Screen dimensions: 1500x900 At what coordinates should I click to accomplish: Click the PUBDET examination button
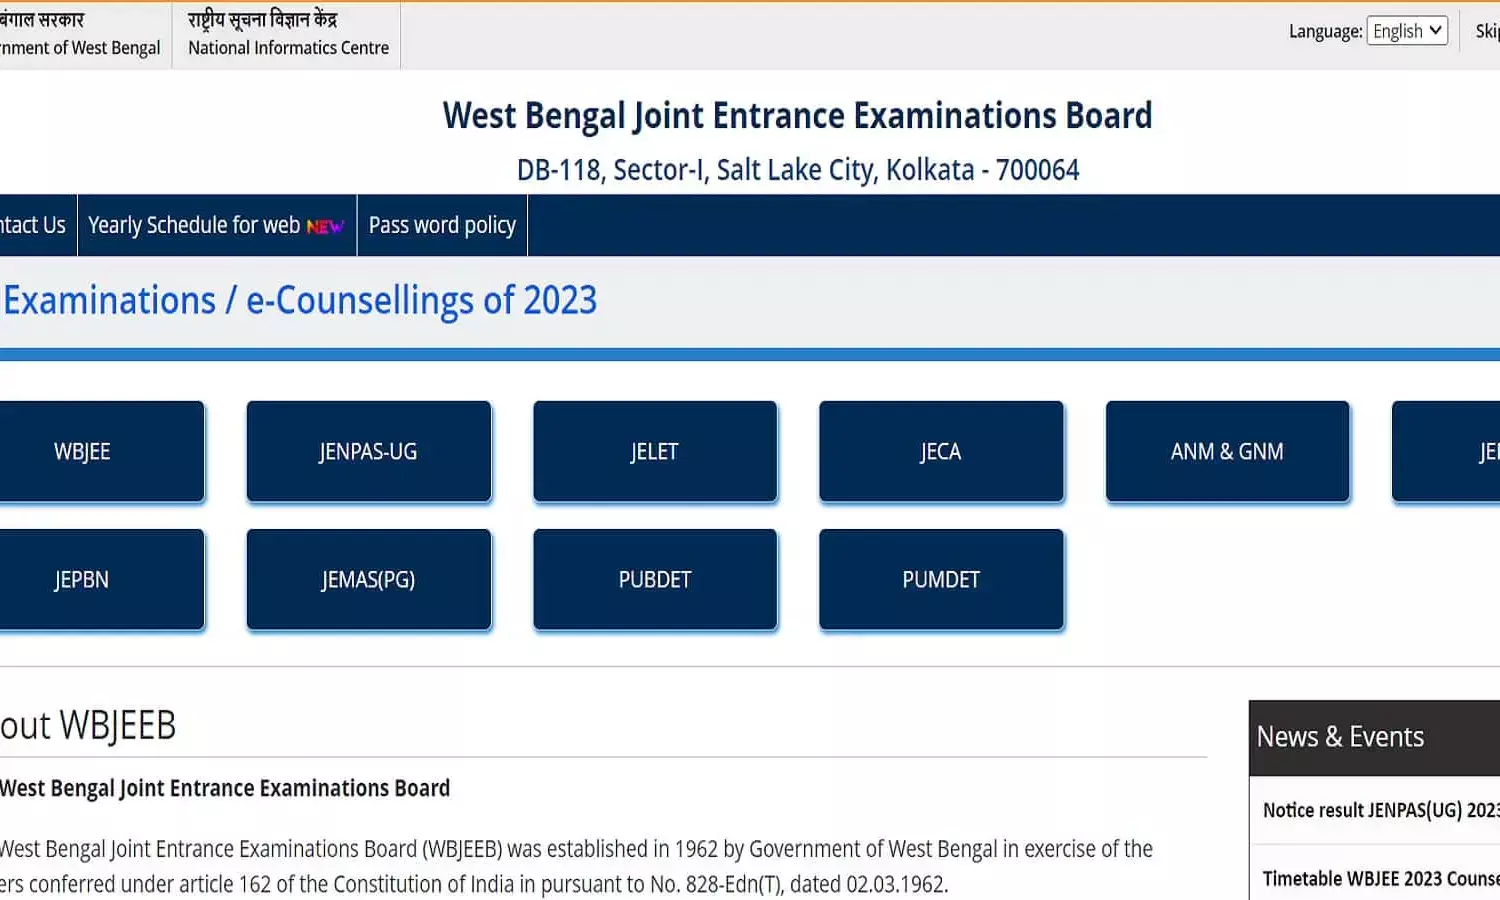click(655, 580)
